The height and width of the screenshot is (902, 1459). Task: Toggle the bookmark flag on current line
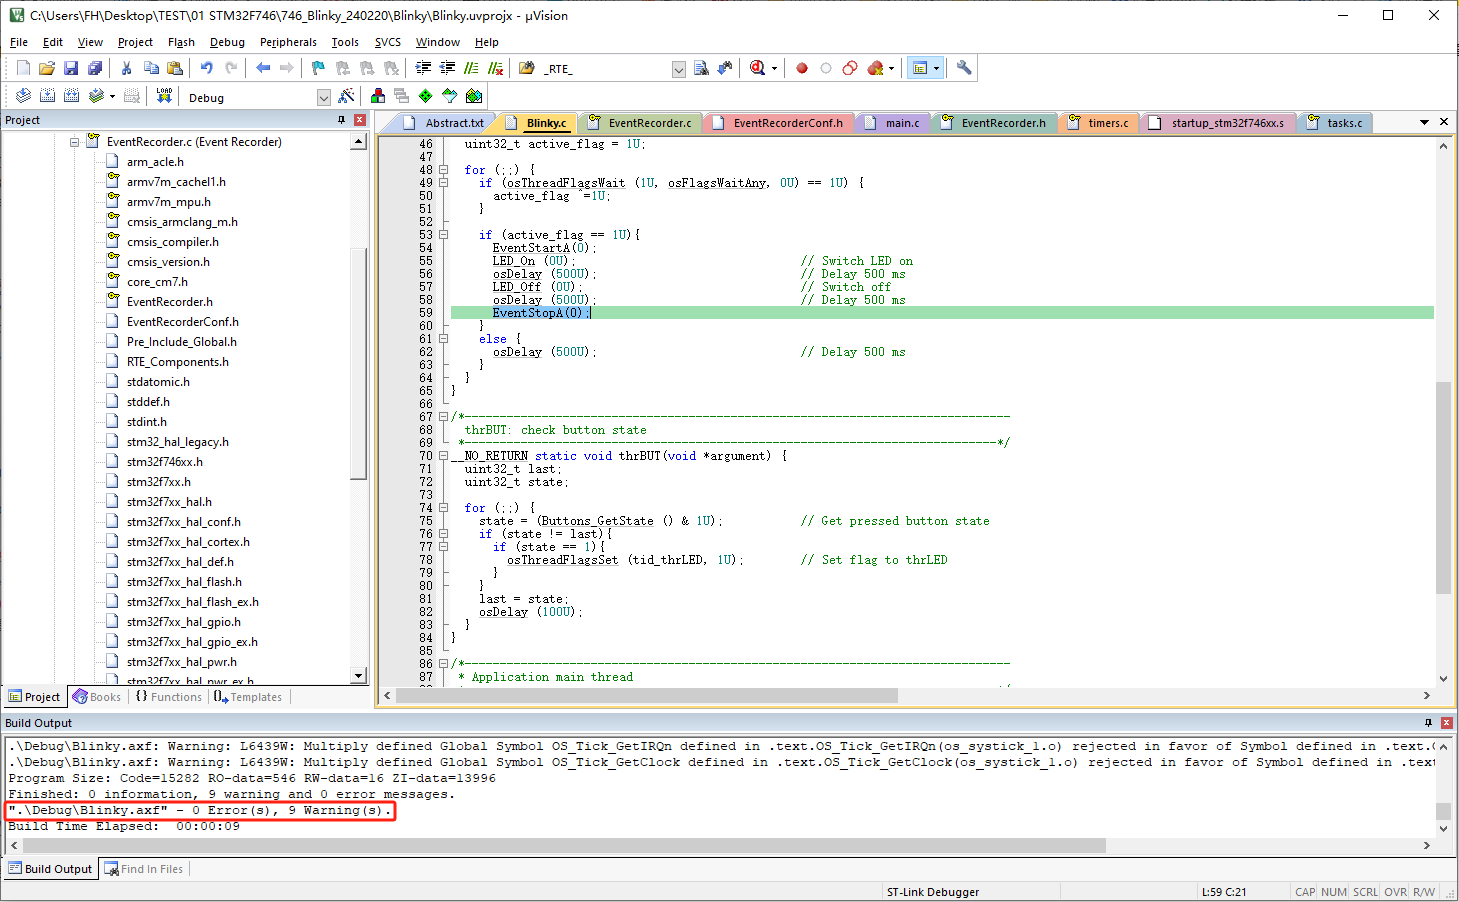click(x=318, y=68)
